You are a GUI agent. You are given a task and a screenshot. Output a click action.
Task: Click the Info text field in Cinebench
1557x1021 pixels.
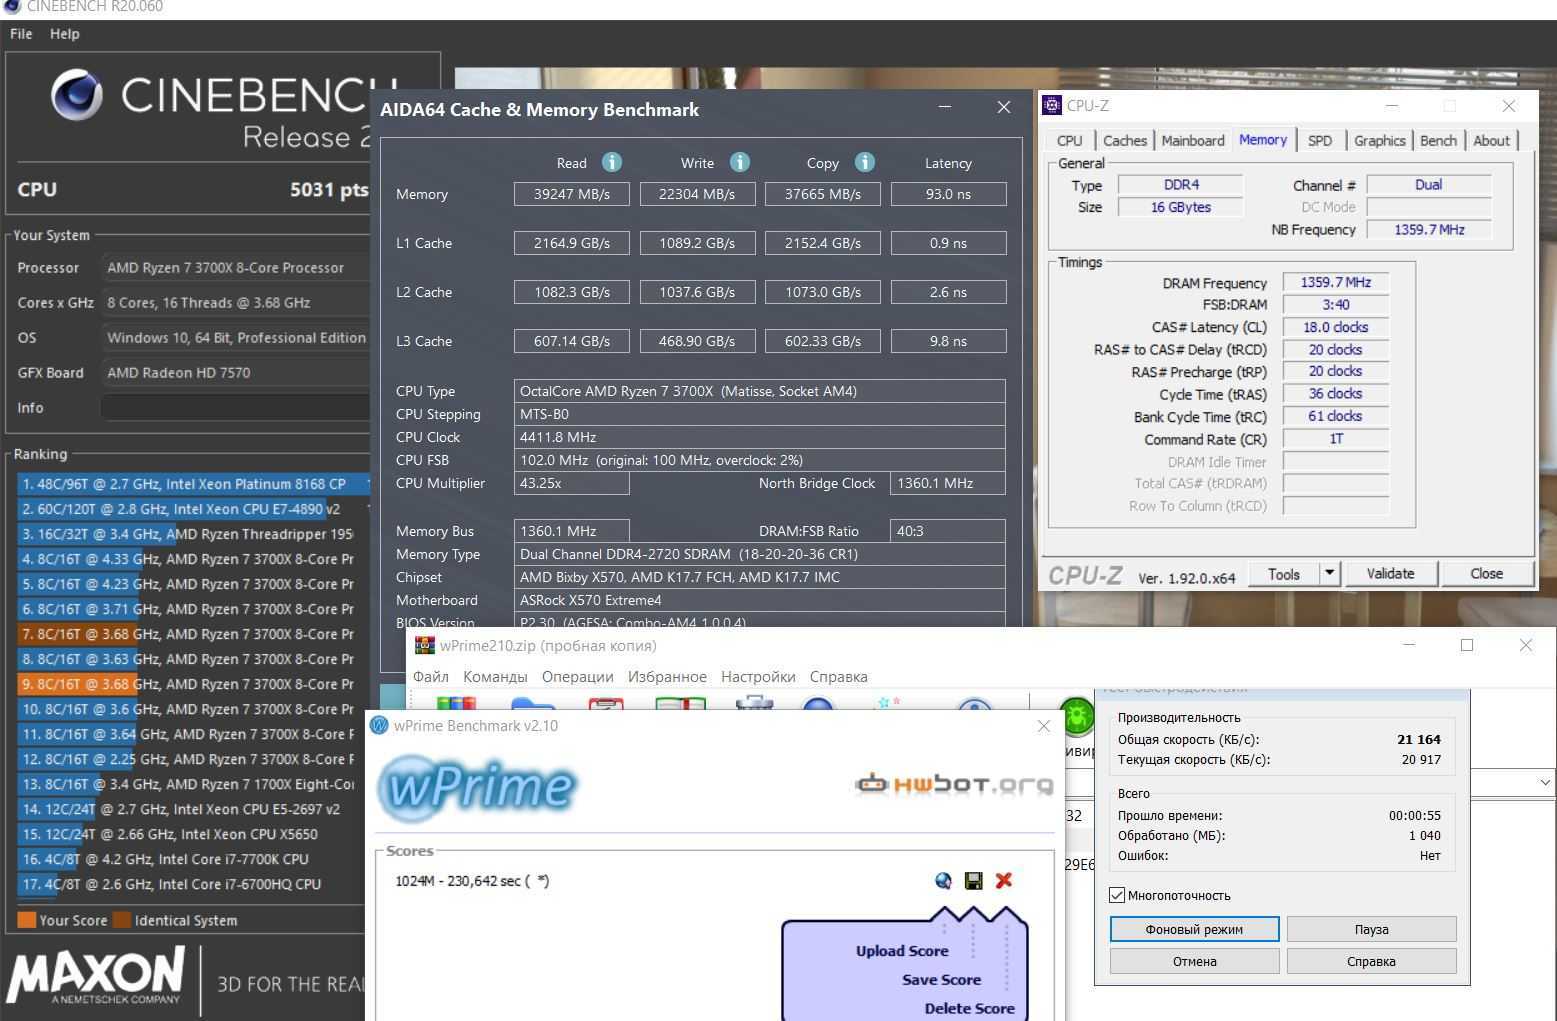click(x=235, y=408)
